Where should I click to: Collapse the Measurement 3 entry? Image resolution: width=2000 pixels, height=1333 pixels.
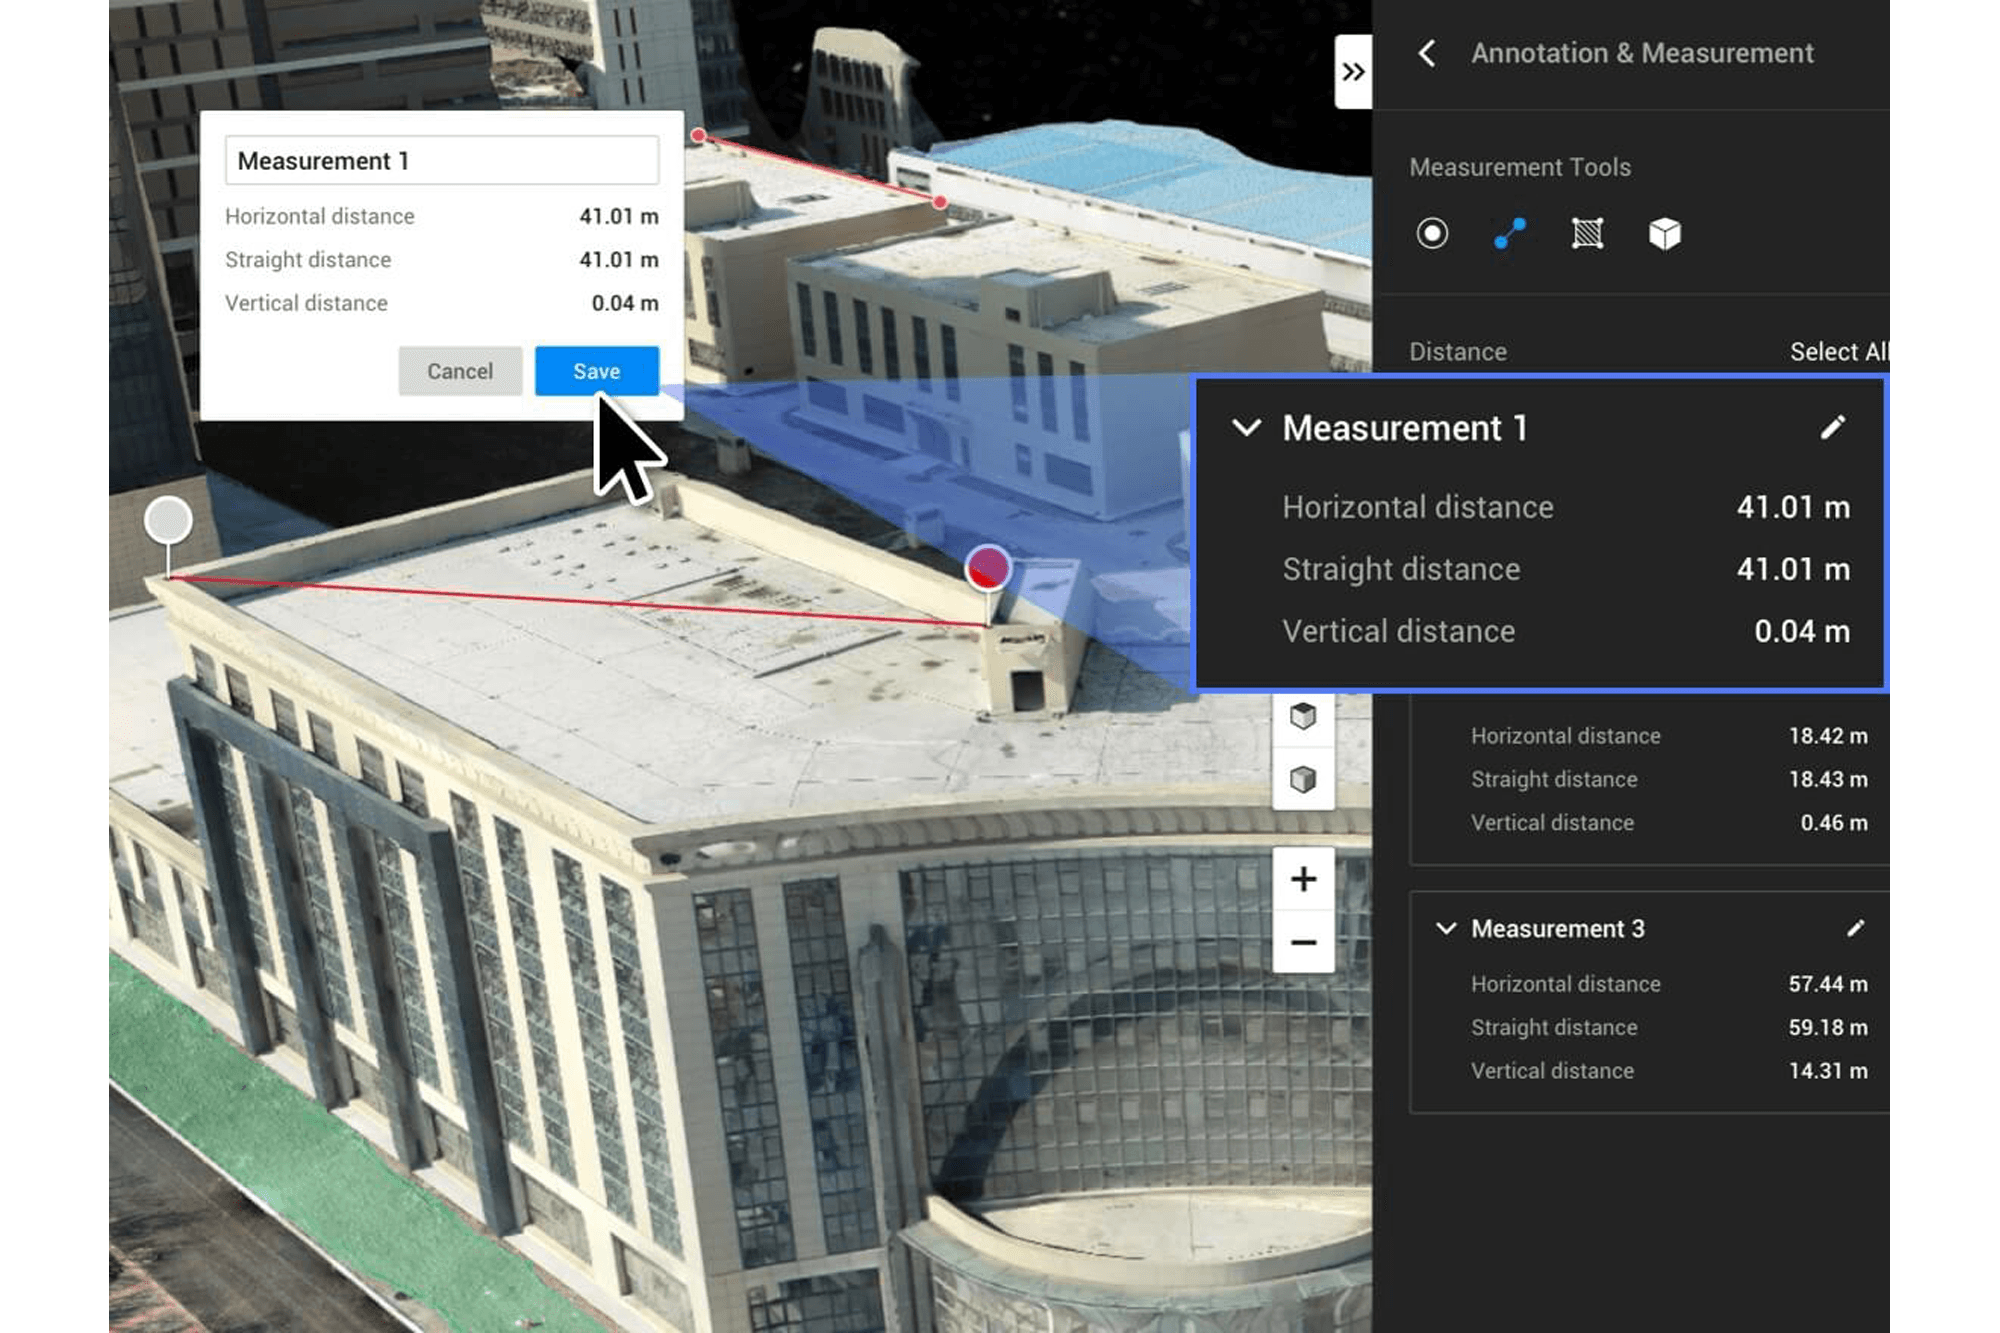pyautogui.click(x=1445, y=929)
